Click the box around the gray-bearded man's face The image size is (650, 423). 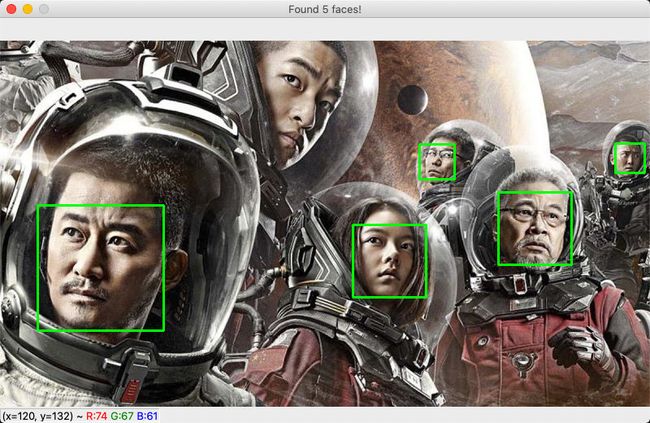coord(535,229)
